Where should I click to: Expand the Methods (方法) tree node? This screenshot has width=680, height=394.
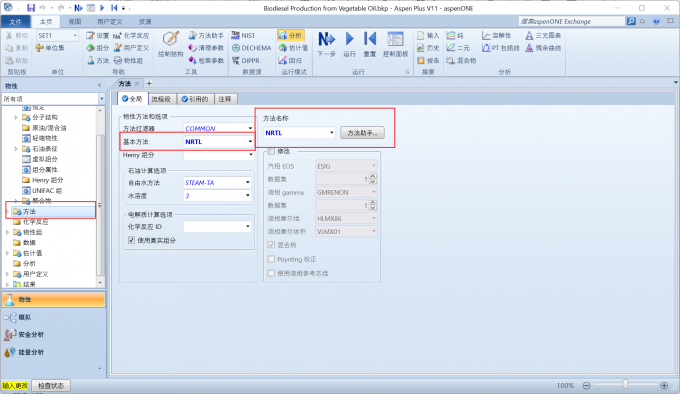click(7, 212)
